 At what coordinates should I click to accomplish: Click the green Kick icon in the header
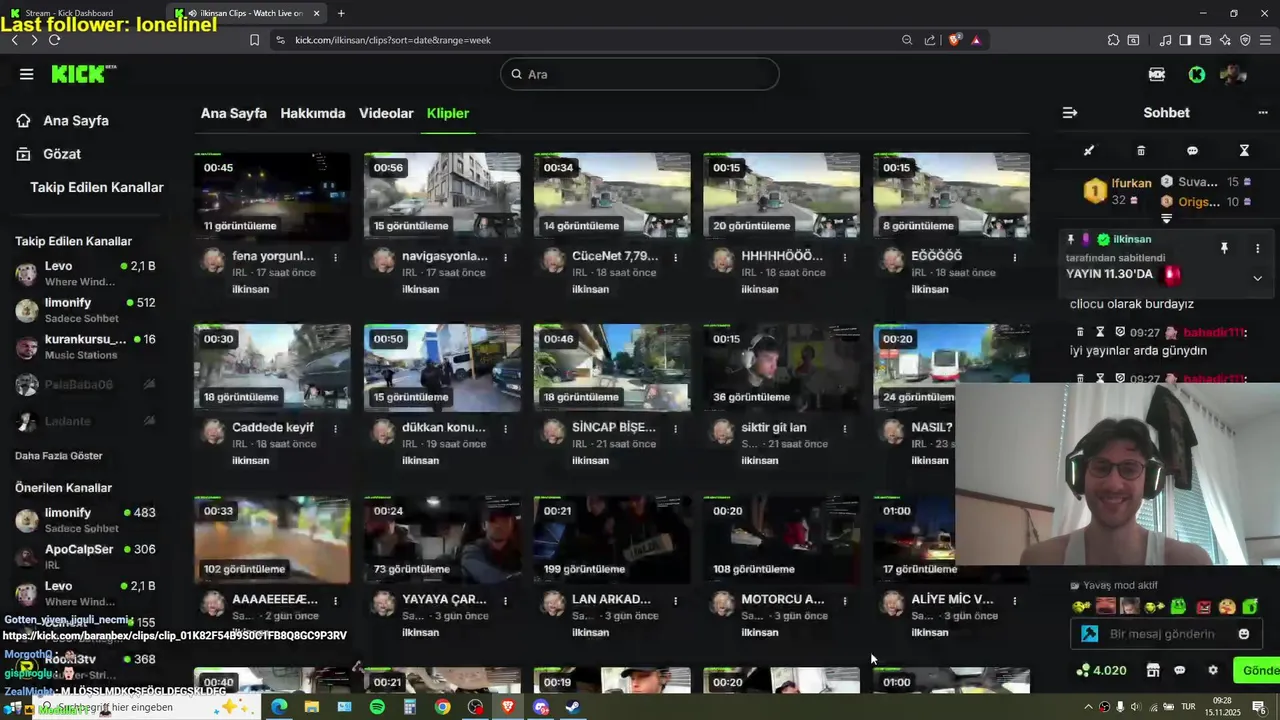click(x=1197, y=74)
